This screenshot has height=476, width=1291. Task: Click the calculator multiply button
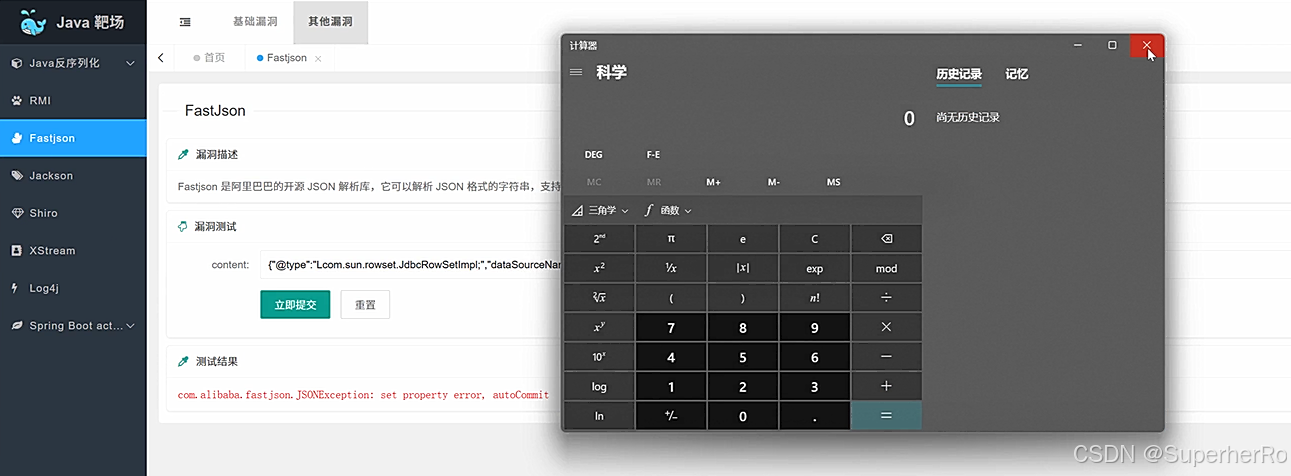pyautogui.click(x=886, y=327)
